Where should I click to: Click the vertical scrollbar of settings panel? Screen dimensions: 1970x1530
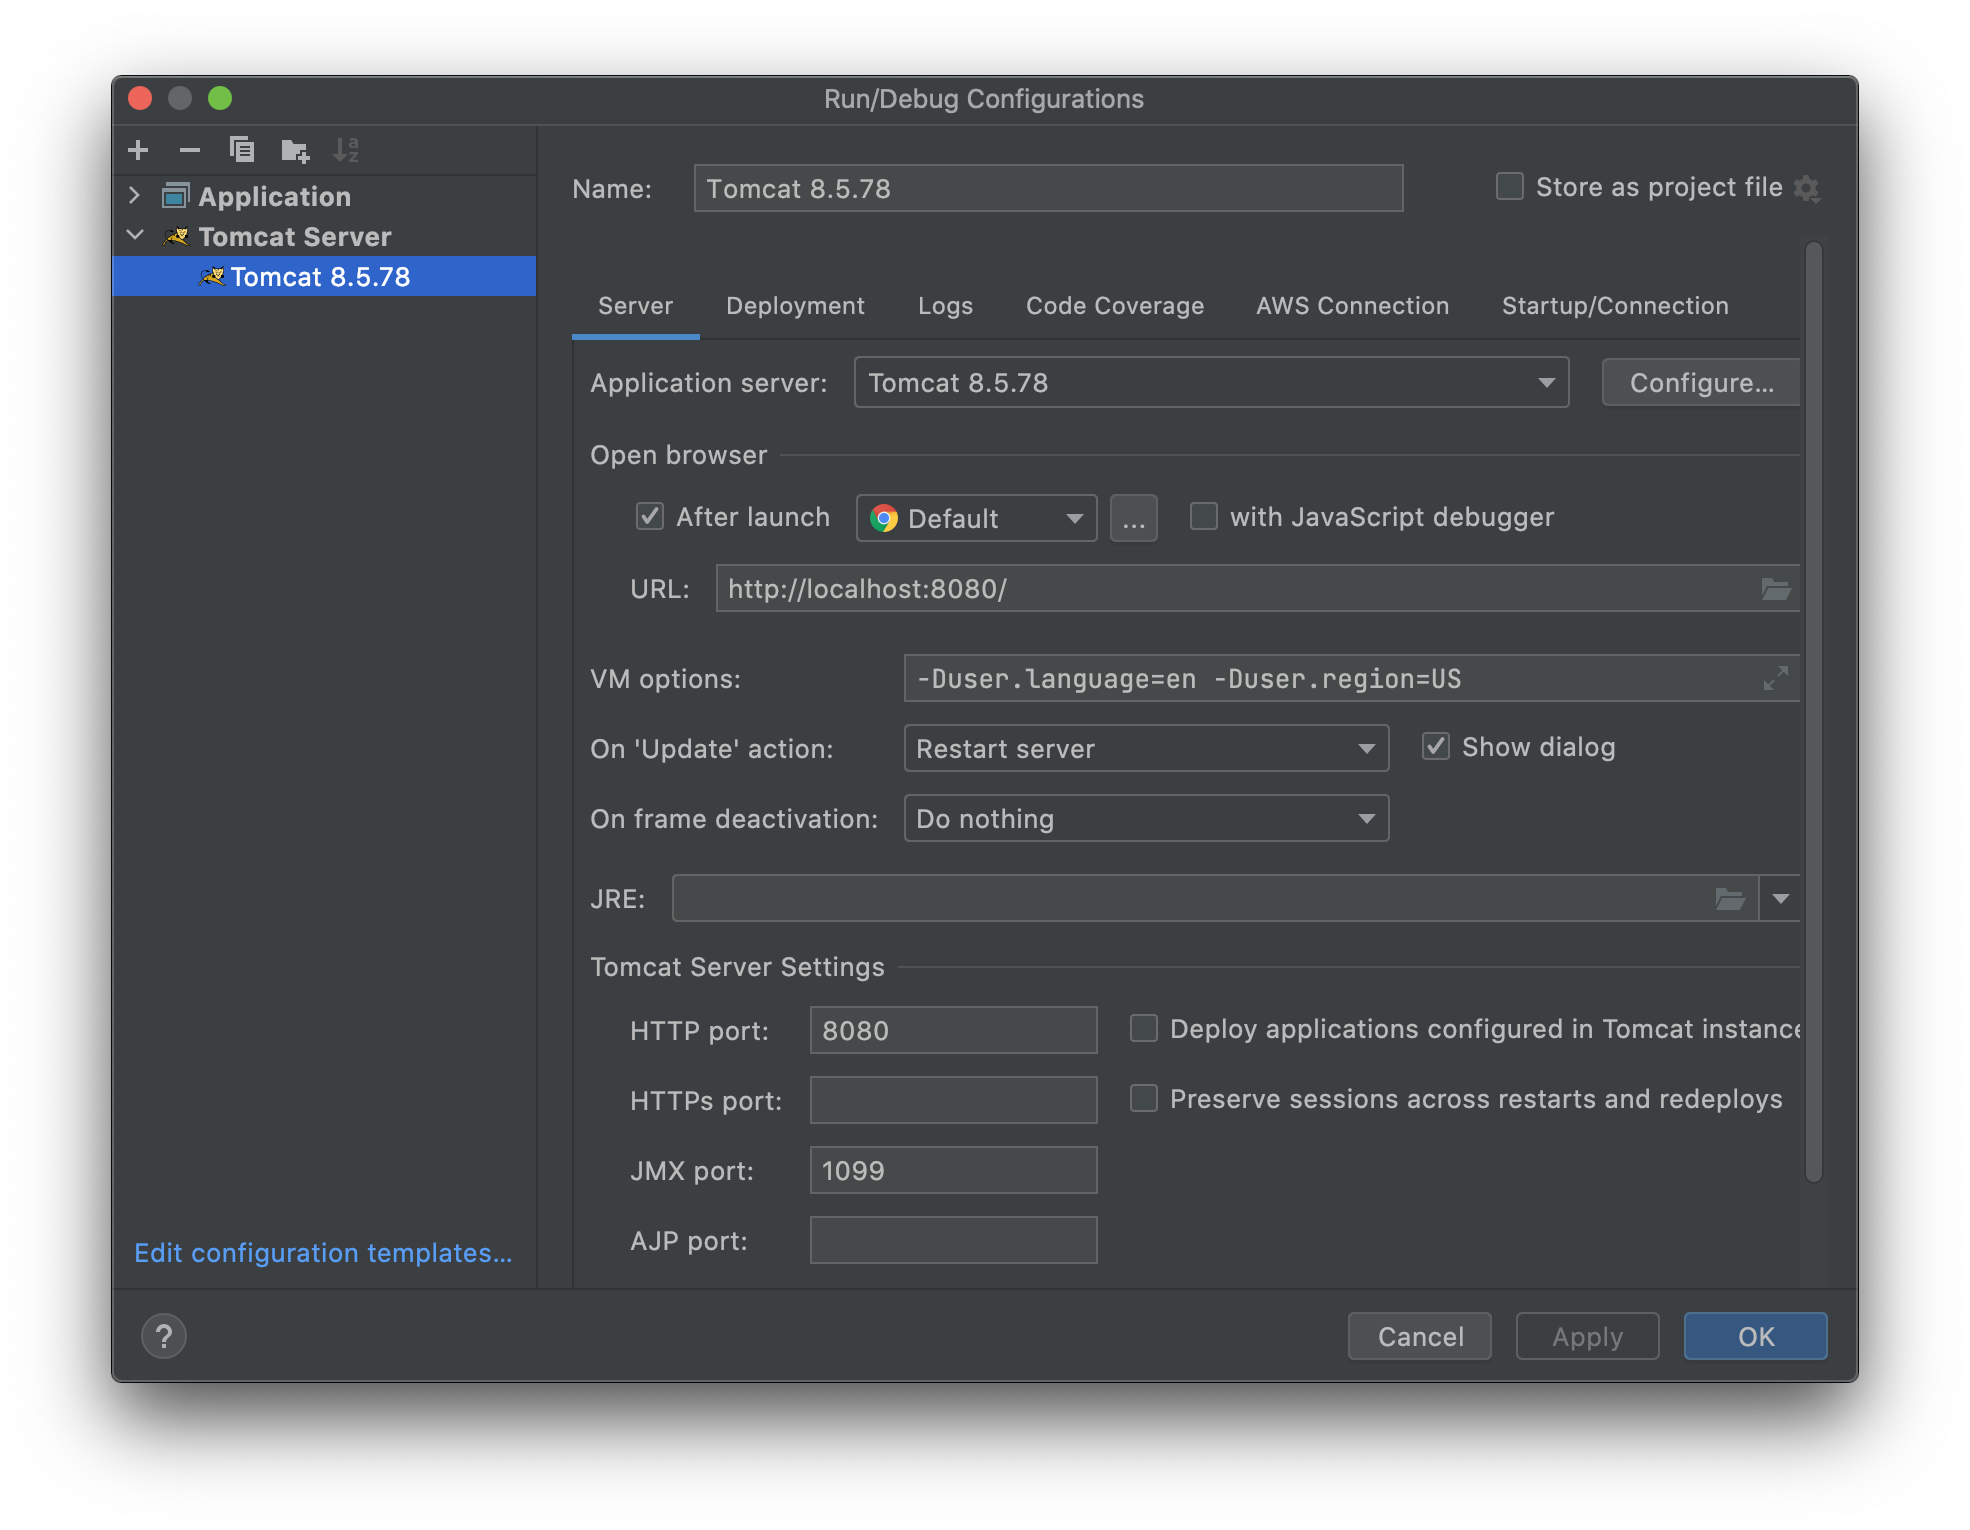pos(1813,710)
